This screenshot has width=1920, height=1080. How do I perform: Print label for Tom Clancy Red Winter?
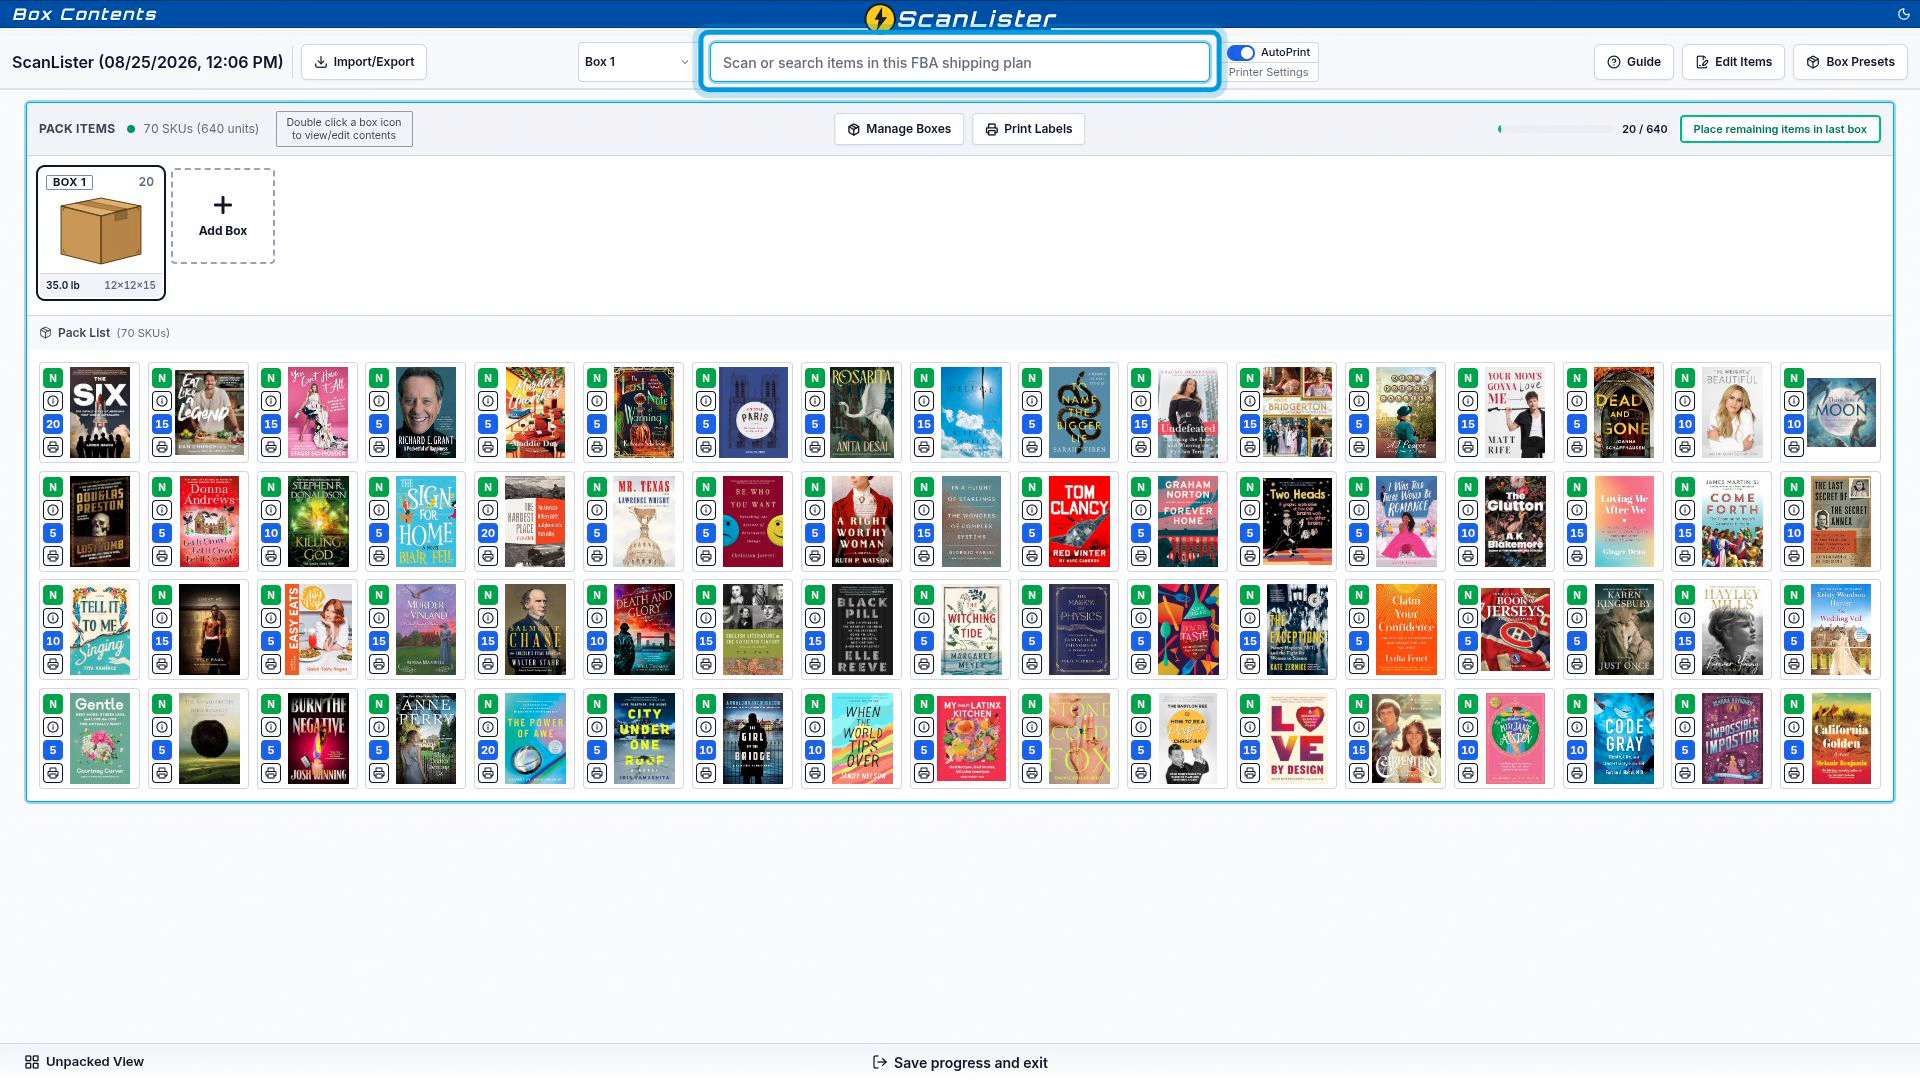pos(1032,556)
